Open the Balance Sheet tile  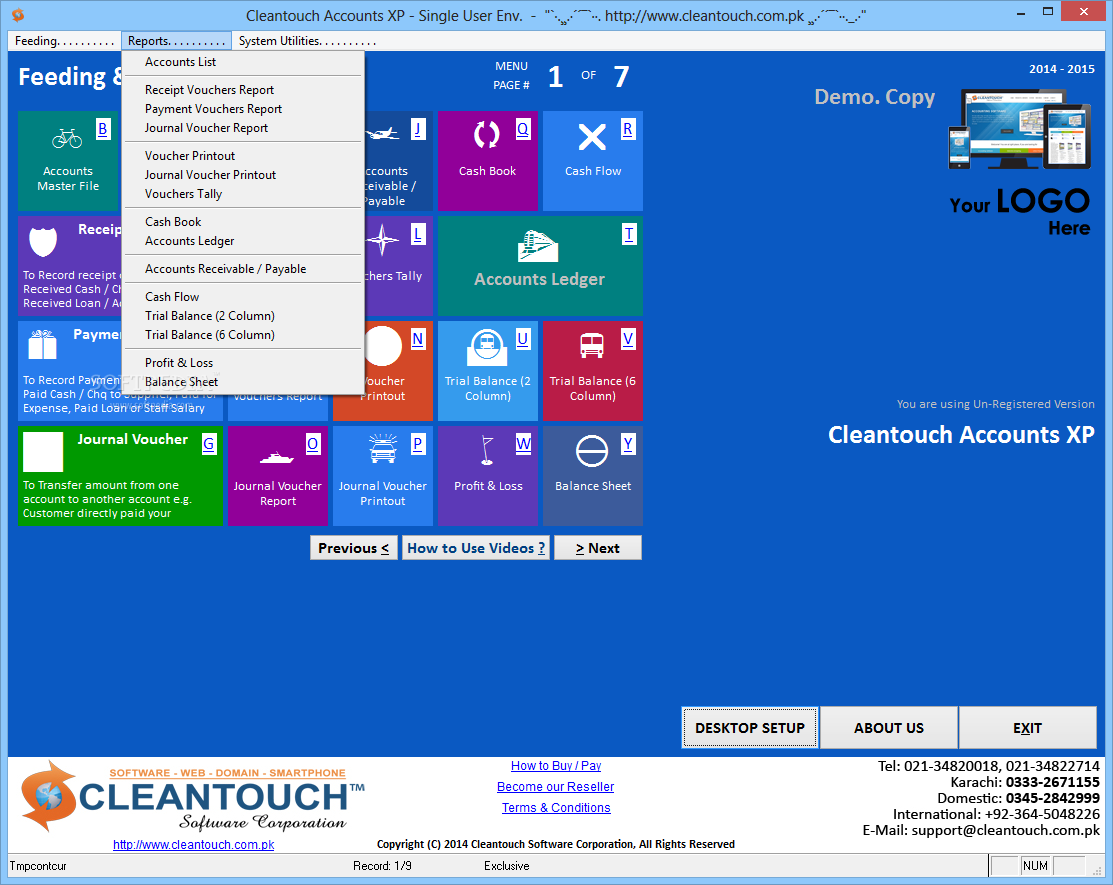(x=593, y=476)
